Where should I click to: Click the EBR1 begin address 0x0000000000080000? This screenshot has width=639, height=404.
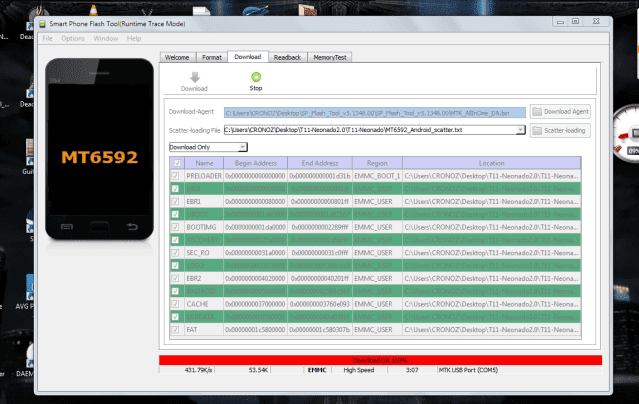[255, 201]
